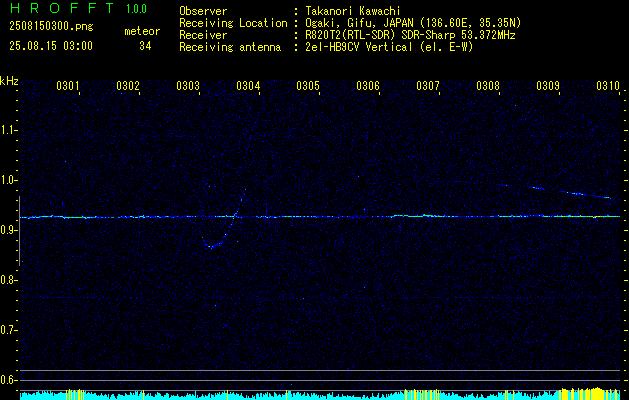Click the 0.9 kHz axis label
The height and width of the screenshot is (400, 629).
click(7, 230)
